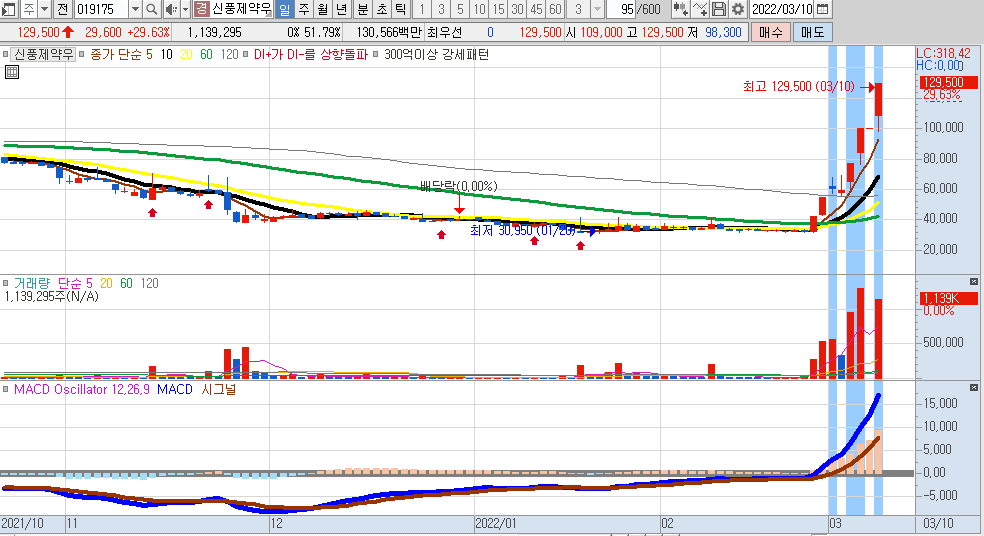Choose the 45 interval button

(x=536, y=9)
